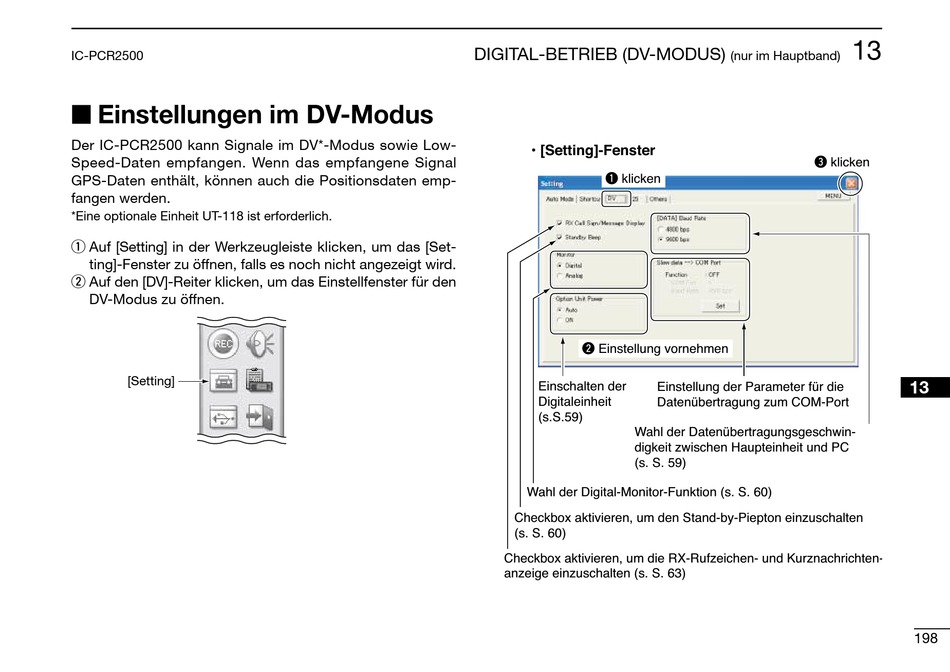Select 4800 bps baud rate
Image resolution: width=950 pixels, height=672 pixels.
coord(661,230)
